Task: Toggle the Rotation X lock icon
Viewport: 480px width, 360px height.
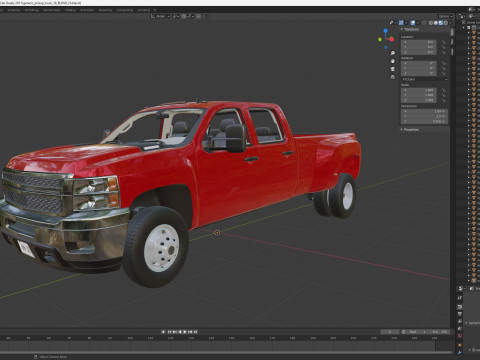Action: pos(444,63)
